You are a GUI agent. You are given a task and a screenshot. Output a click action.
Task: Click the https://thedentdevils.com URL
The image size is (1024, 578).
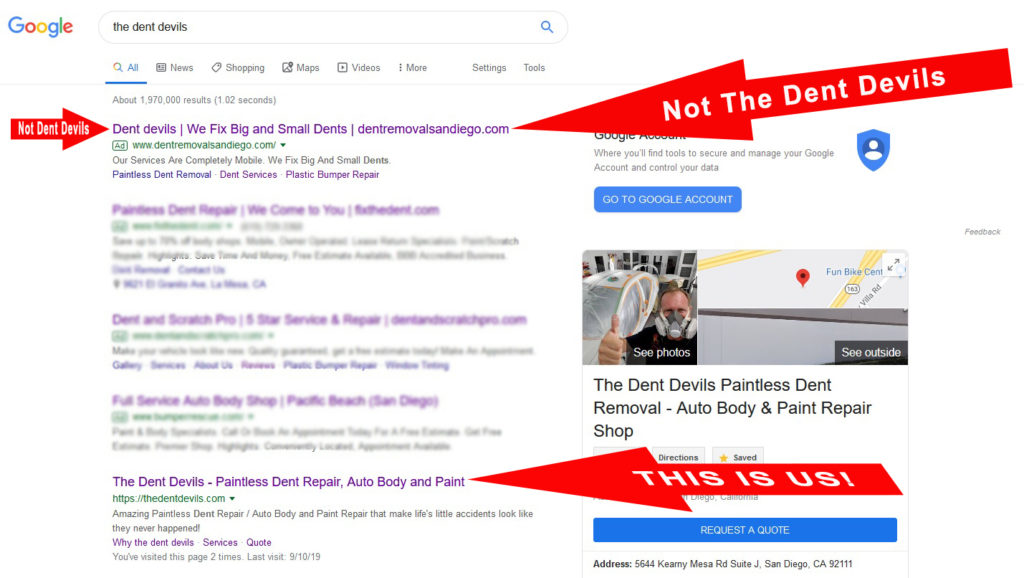click(168, 498)
